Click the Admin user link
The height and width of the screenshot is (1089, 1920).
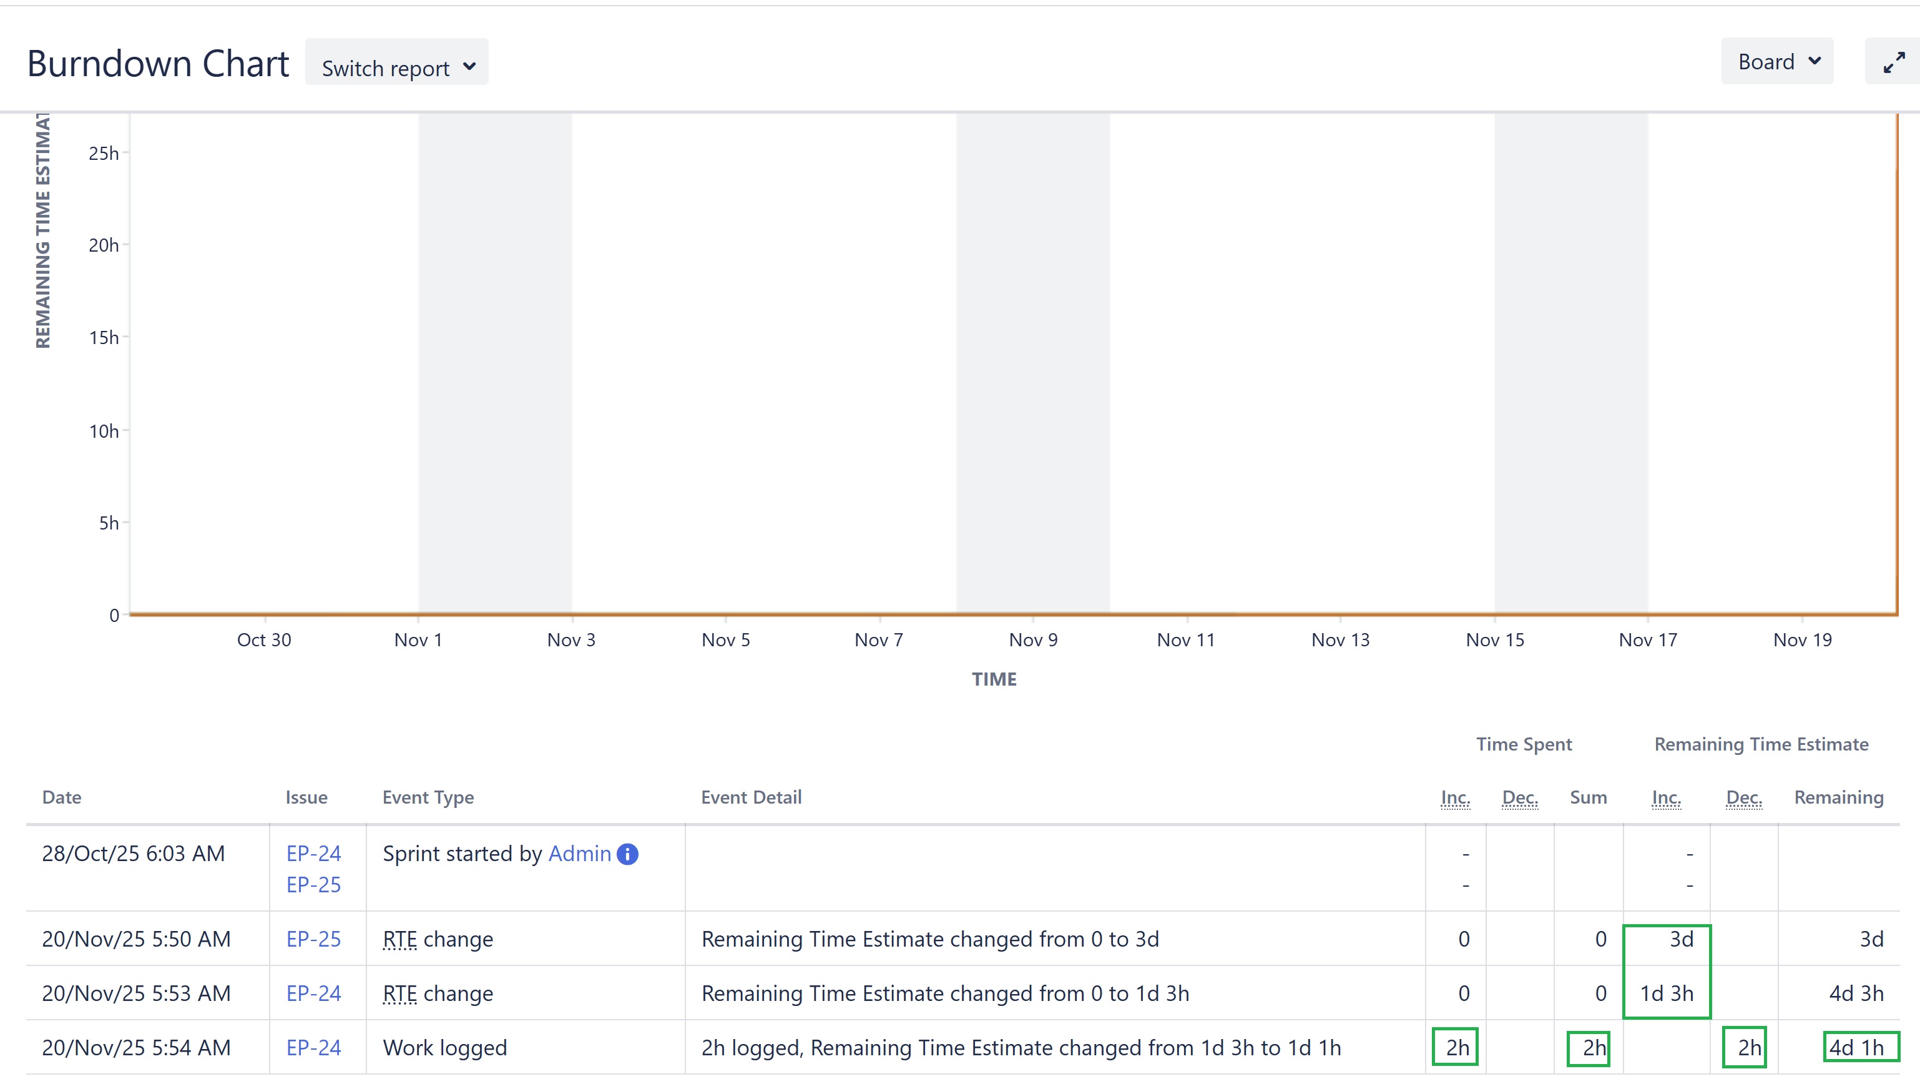(579, 853)
